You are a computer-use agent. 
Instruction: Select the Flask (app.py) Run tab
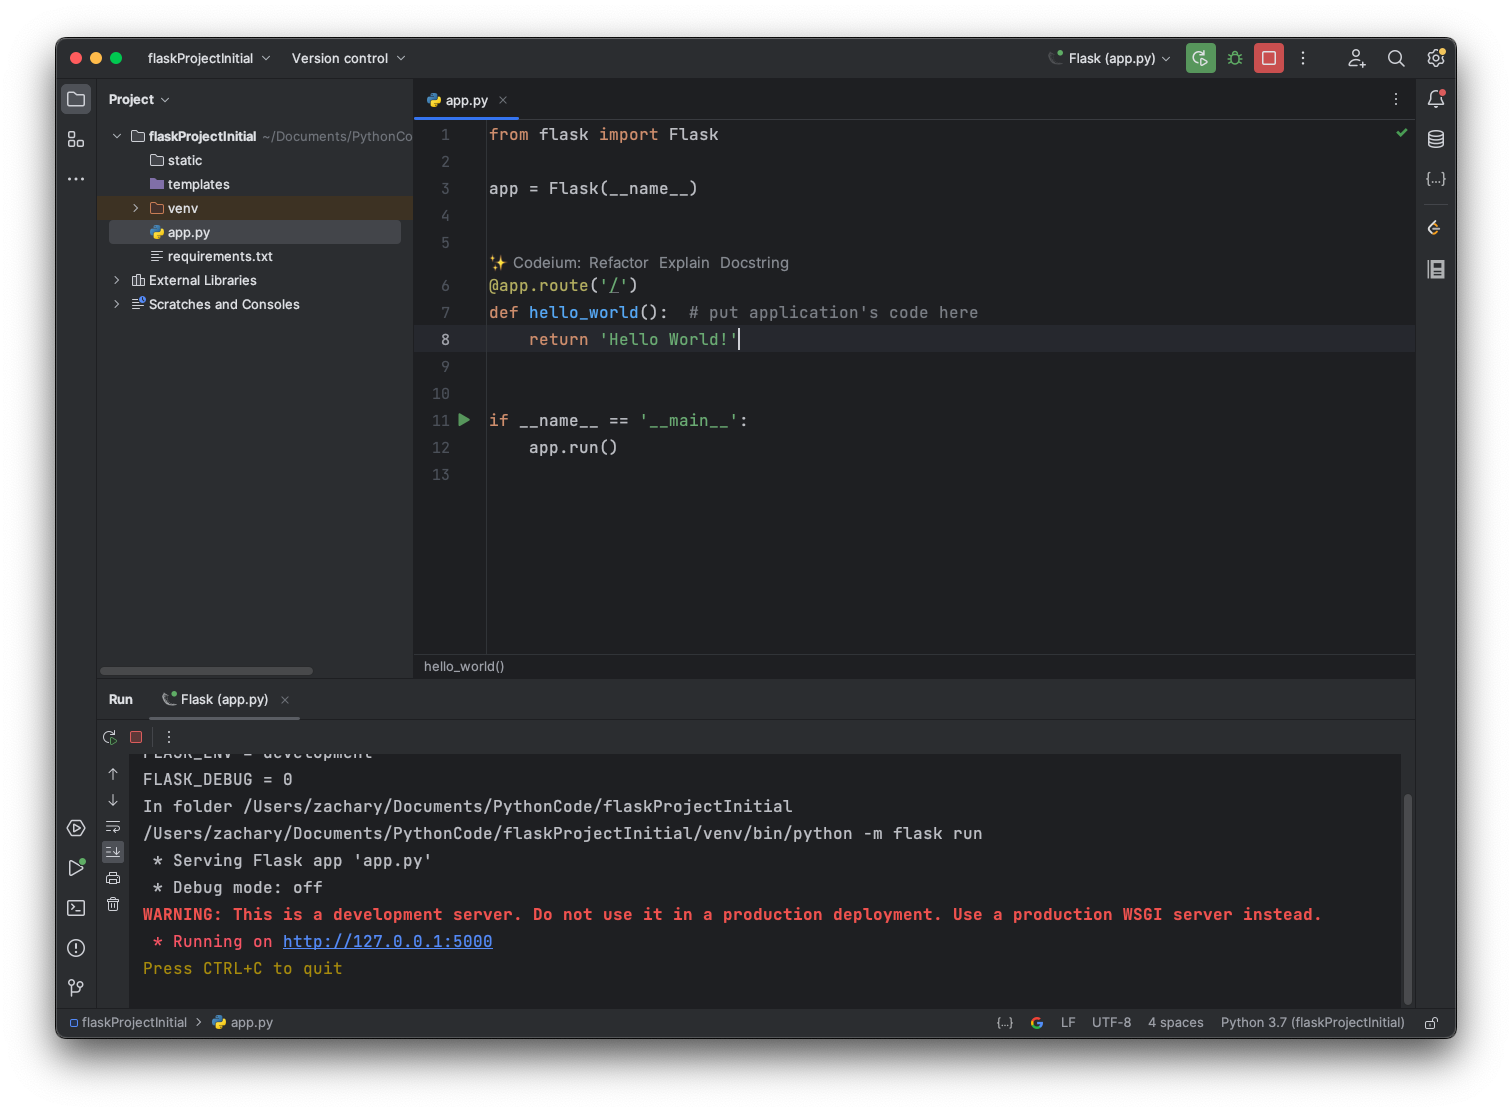[x=224, y=700]
